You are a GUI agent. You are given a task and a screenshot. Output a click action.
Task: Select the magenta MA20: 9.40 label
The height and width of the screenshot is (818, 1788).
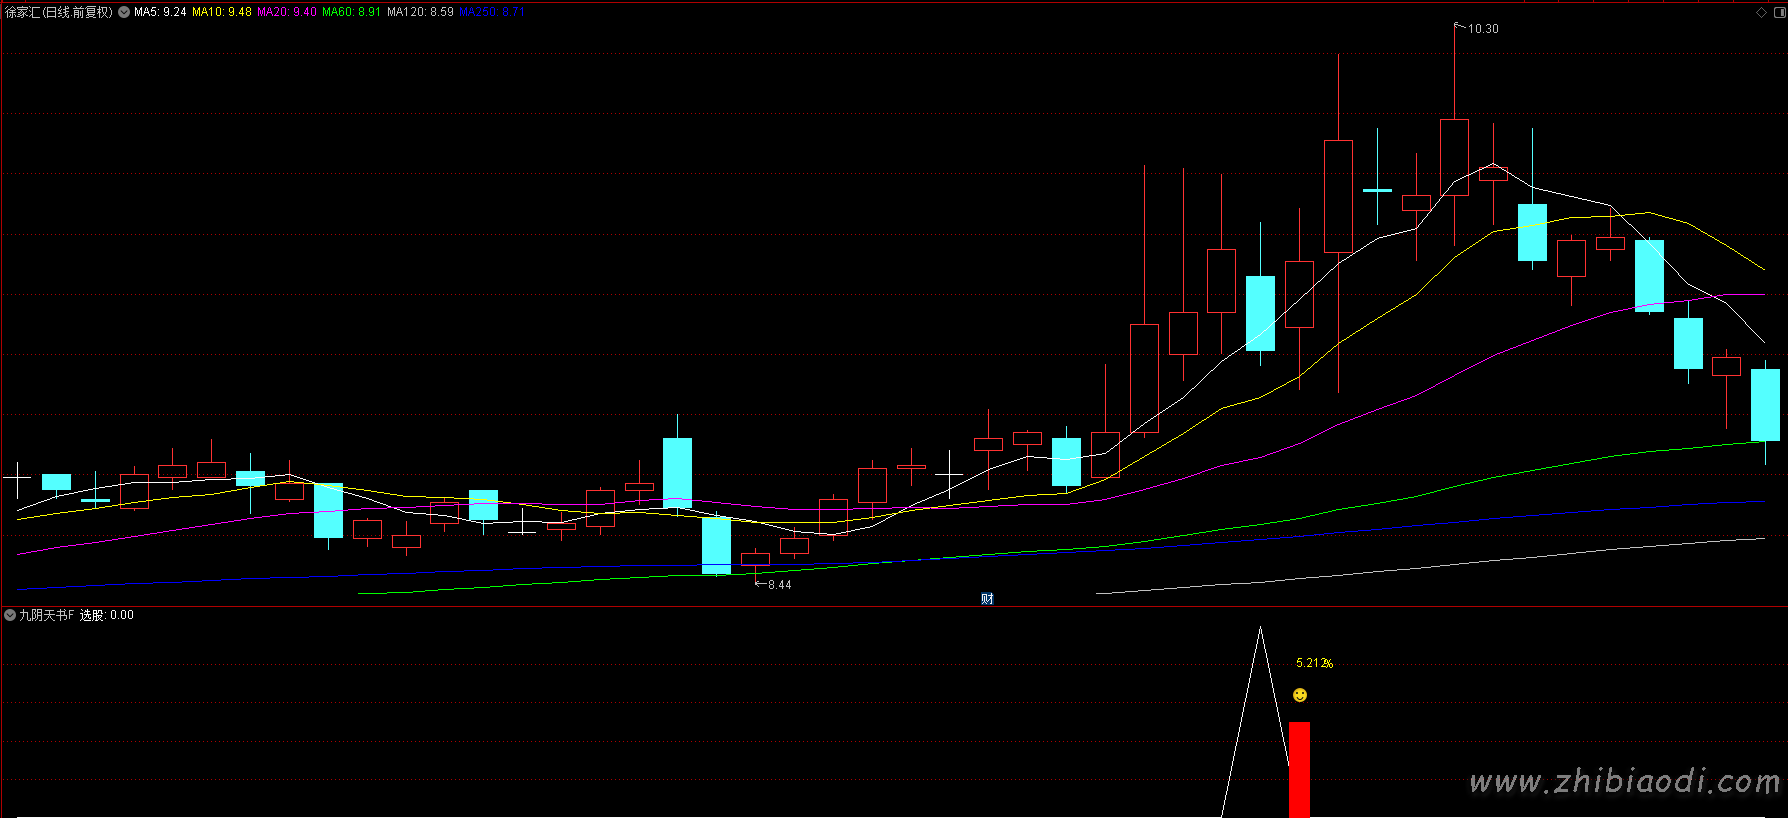pos(287,12)
